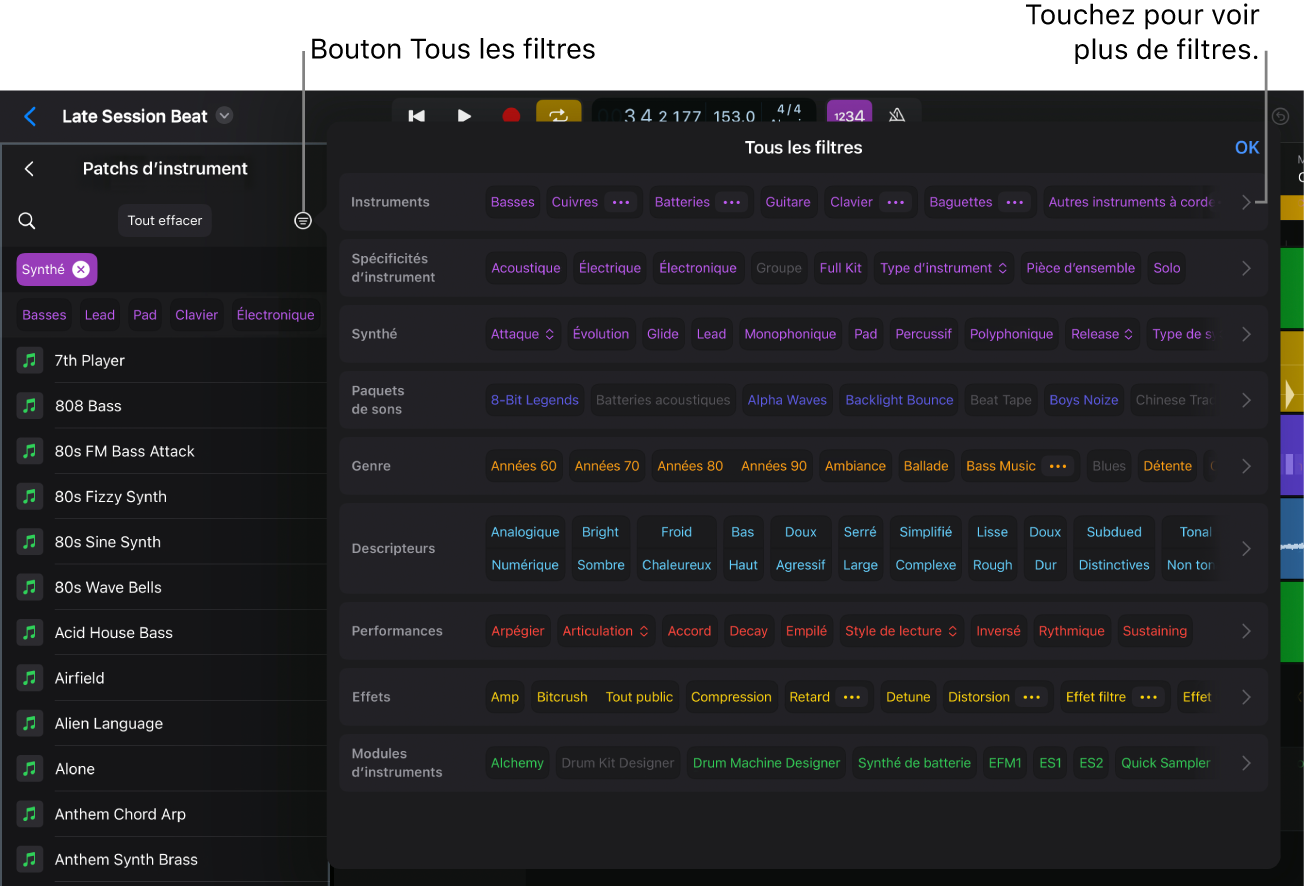Open the Batteries sub-filter dots
1306x886 pixels.
coord(732,202)
